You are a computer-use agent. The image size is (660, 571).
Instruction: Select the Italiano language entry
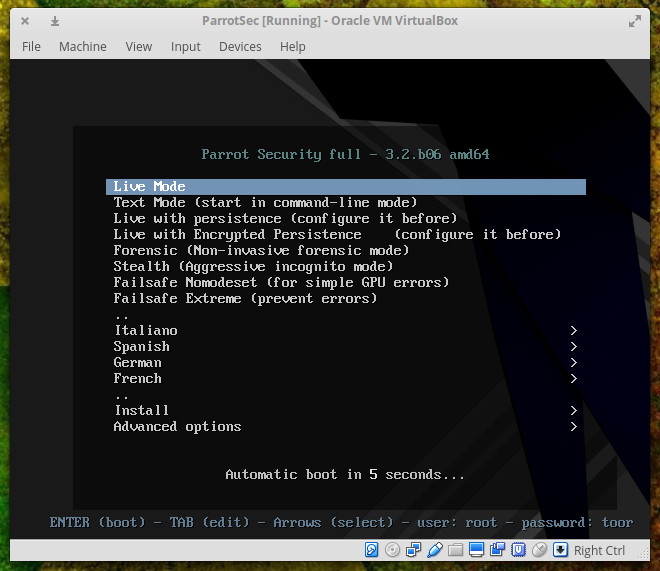(346, 330)
